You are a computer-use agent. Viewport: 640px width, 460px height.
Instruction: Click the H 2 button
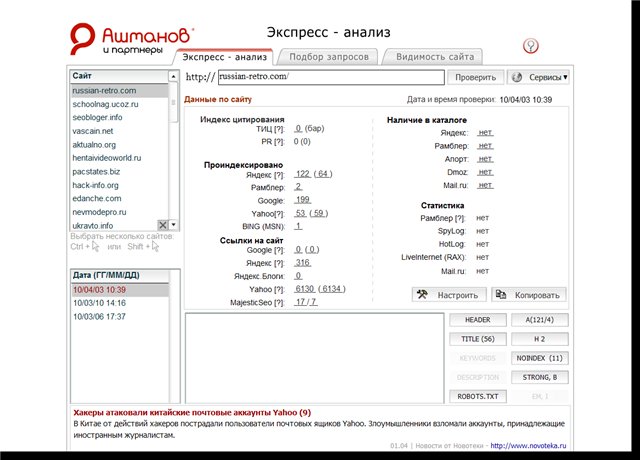(539, 339)
